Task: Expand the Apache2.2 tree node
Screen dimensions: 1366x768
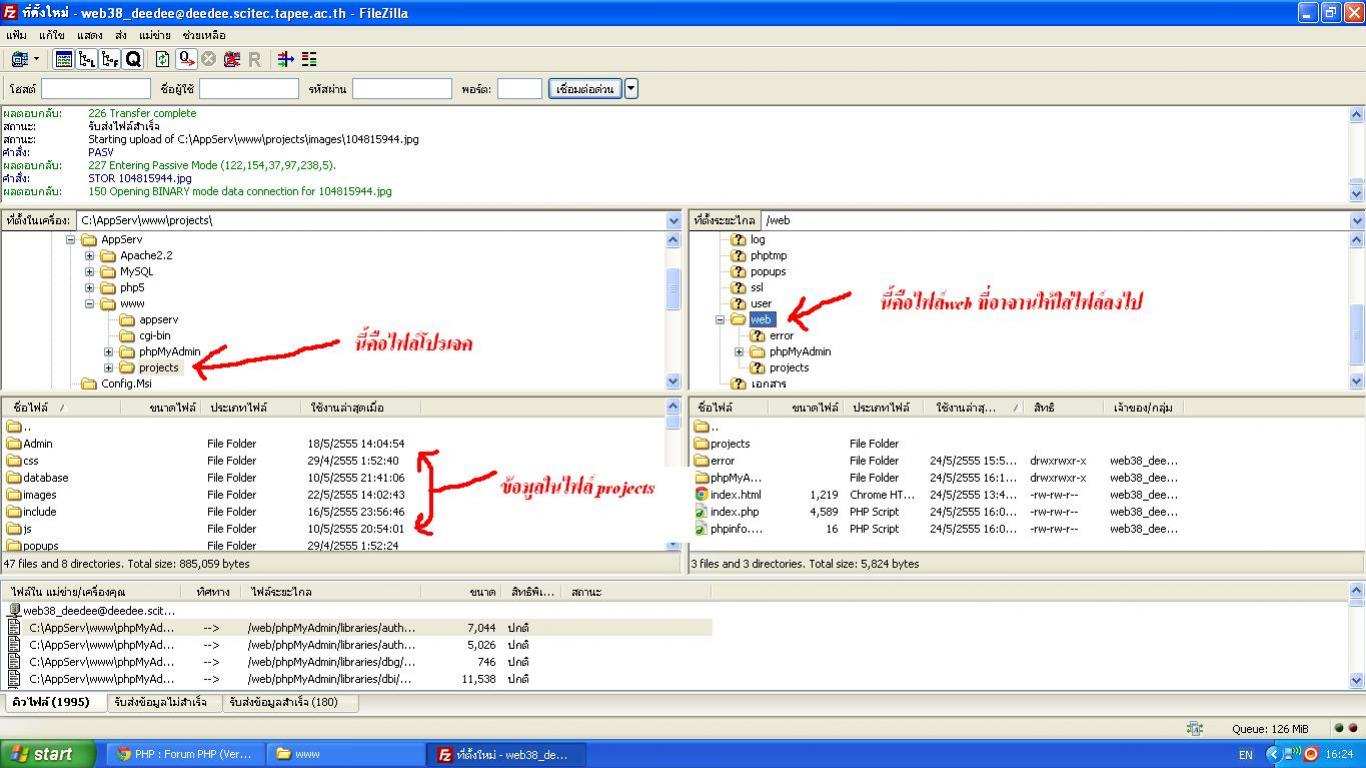Action: coord(90,256)
